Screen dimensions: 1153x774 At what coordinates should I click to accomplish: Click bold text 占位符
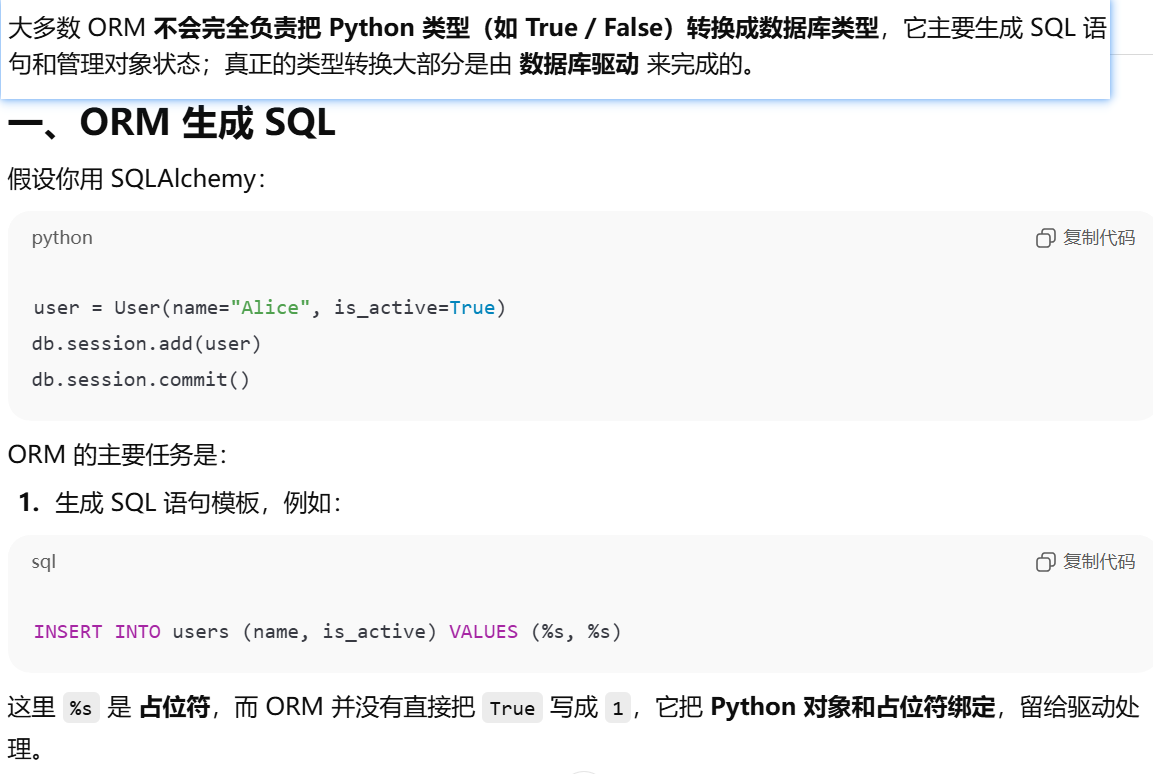(174, 707)
